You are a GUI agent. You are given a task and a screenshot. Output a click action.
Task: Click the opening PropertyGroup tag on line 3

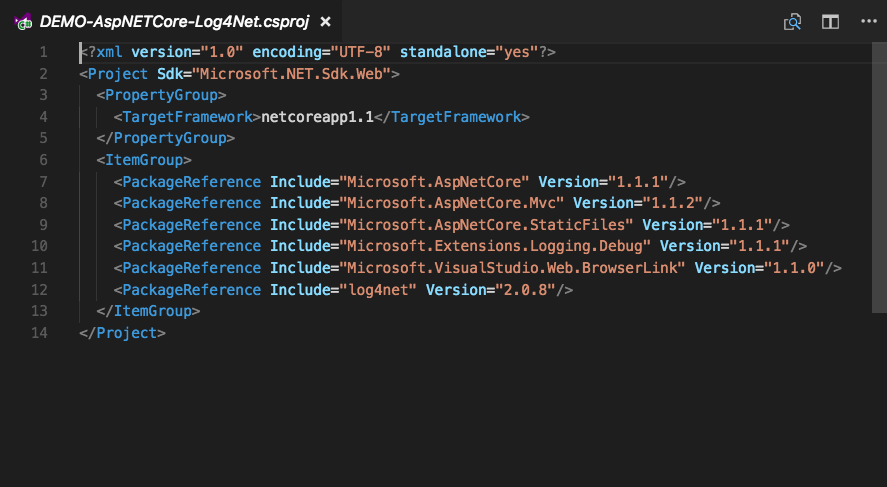(161, 95)
